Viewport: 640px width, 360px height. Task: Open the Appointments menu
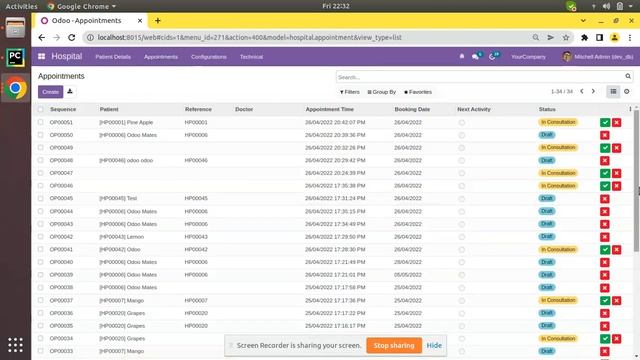[x=161, y=57]
